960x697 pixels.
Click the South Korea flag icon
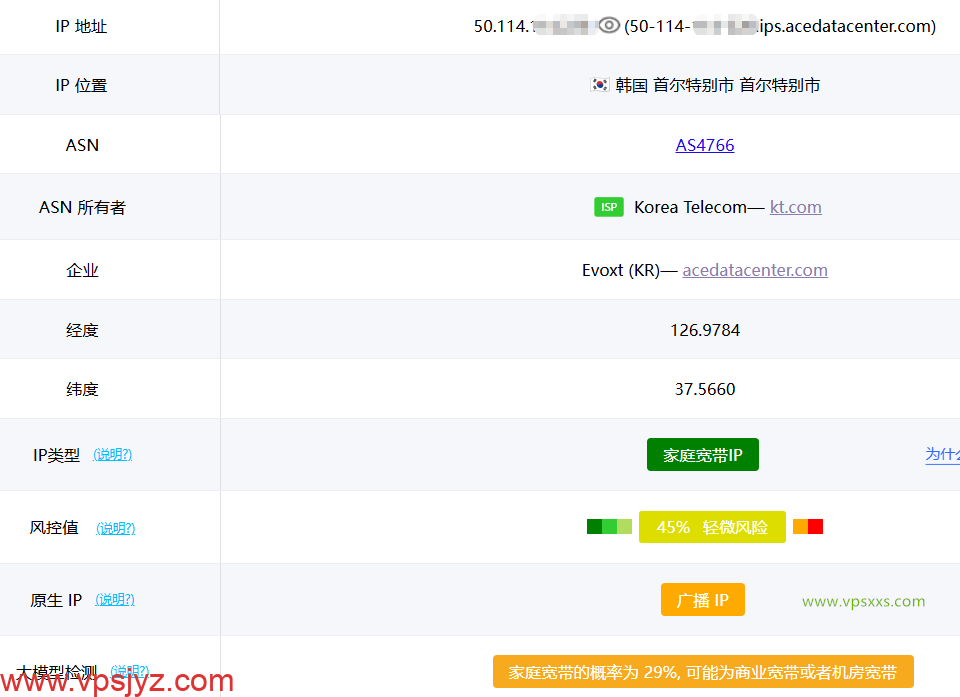tap(599, 85)
